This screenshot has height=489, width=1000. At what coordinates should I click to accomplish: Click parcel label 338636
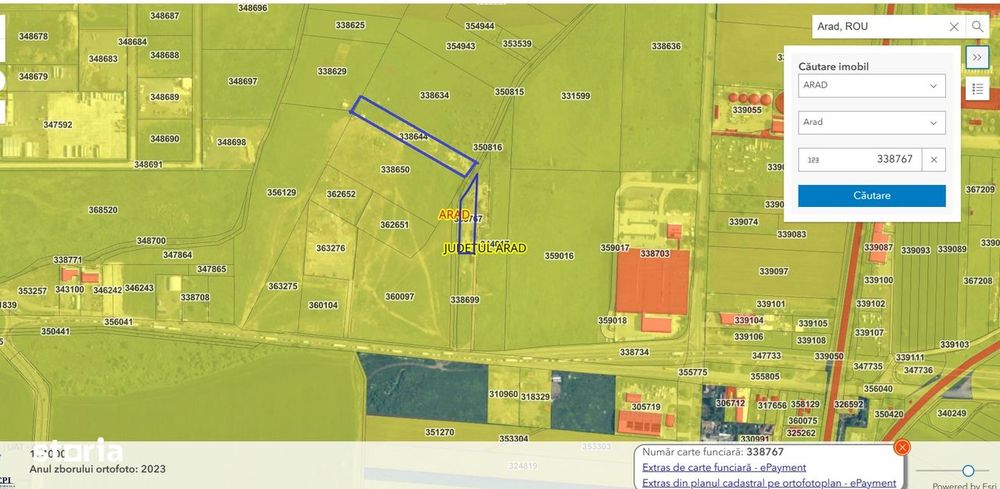pyautogui.click(x=666, y=46)
